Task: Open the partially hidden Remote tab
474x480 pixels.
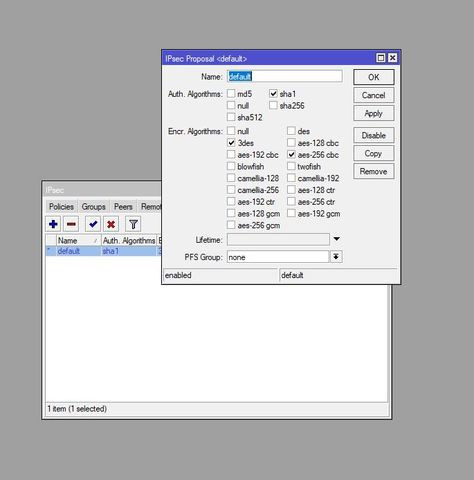Action: 150,207
